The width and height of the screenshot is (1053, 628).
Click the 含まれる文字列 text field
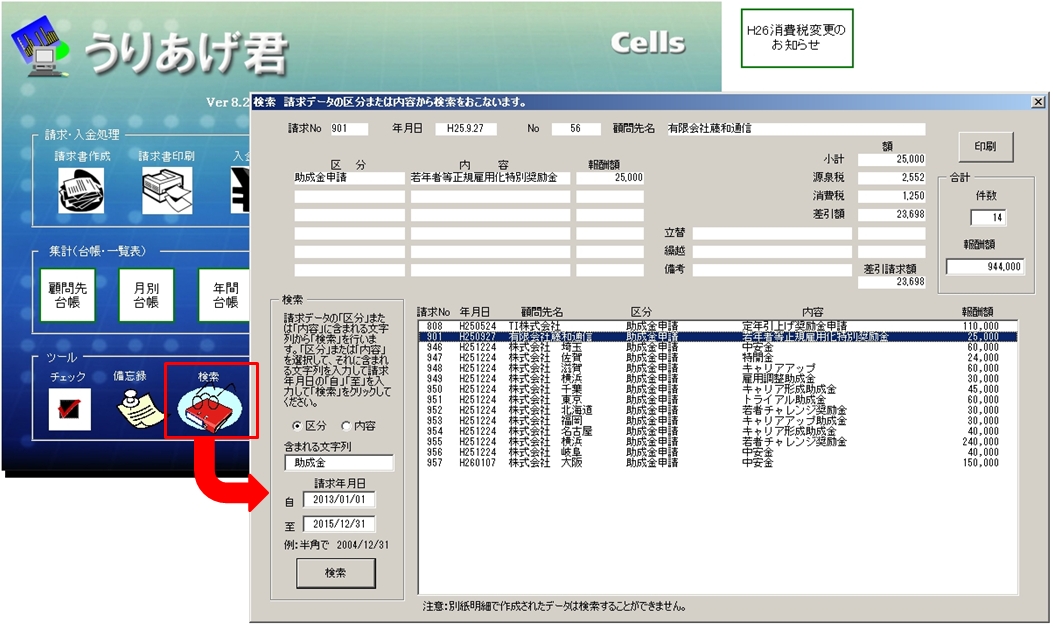[x=338, y=463]
